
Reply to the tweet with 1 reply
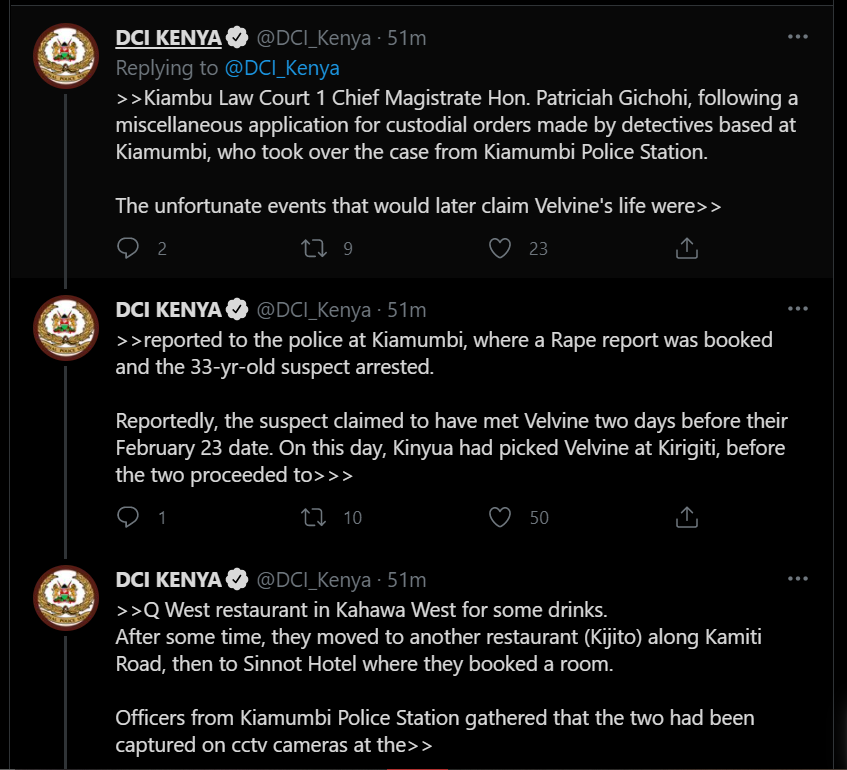click(128, 517)
